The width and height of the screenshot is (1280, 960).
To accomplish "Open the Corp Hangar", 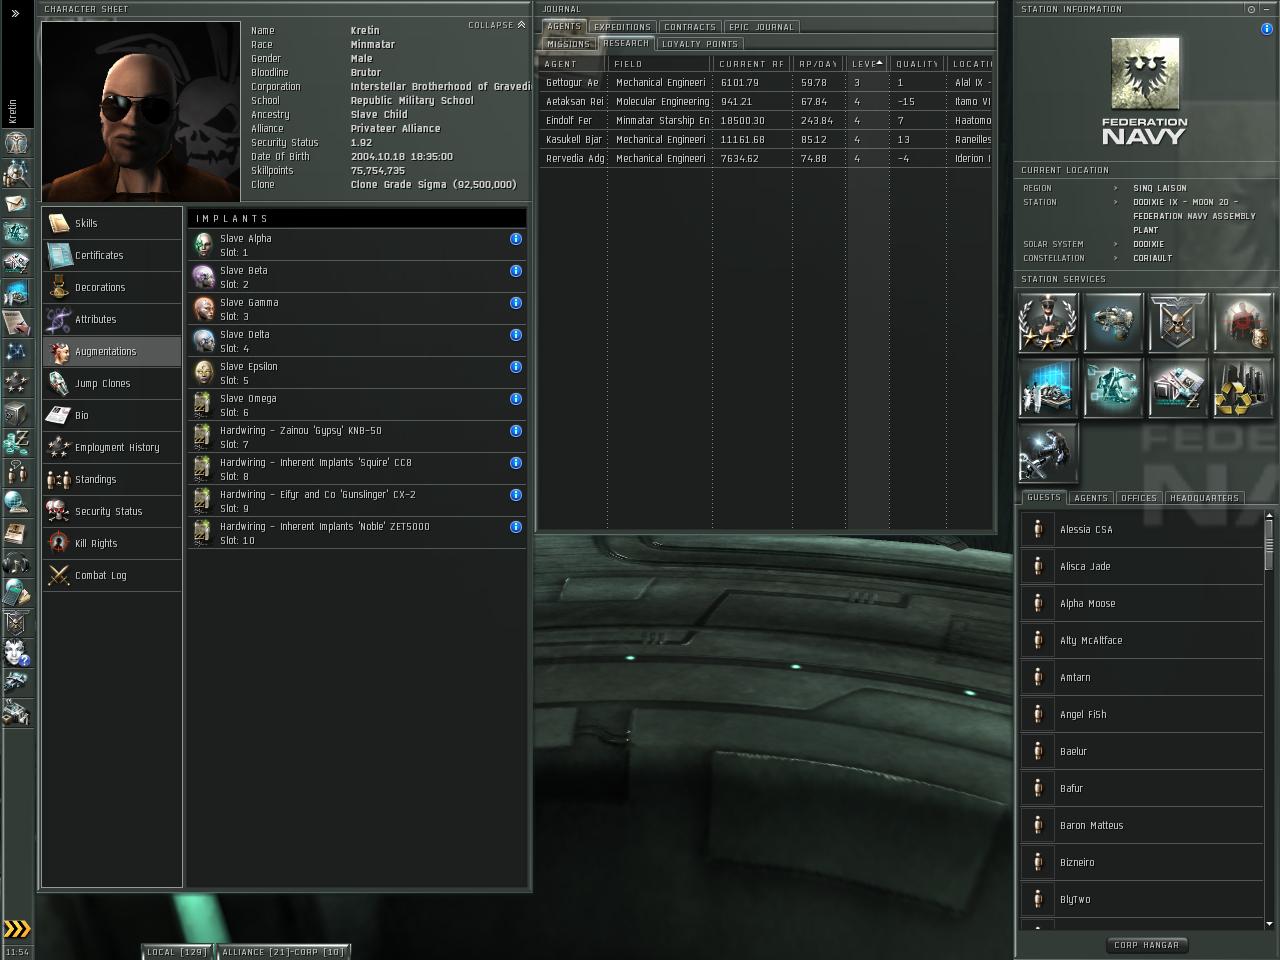I will 1146,945.
